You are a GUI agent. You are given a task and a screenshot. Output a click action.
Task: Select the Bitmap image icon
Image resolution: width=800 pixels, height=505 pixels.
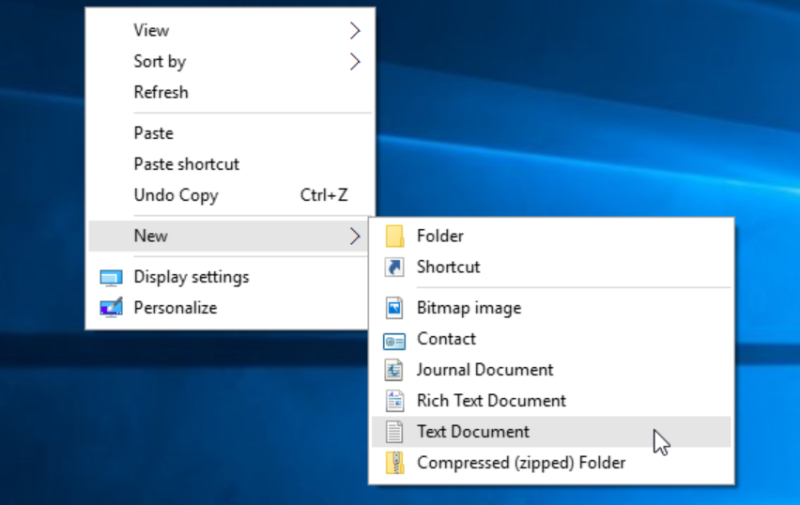pyautogui.click(x=395, y=308)
